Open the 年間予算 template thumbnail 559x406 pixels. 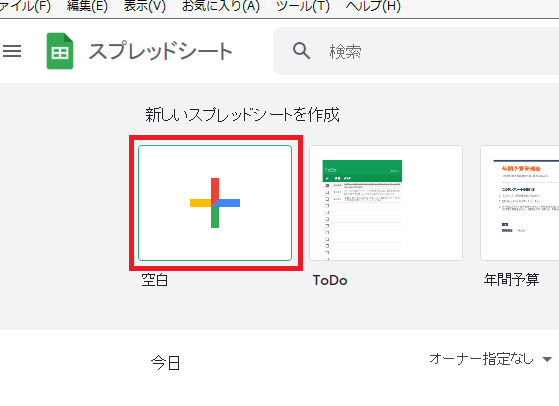click(x=520, y=203)
